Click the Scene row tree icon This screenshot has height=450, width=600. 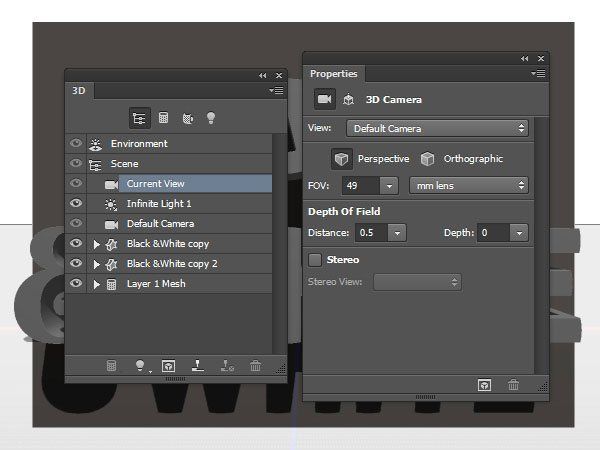pyautogui.click(x=95, y=164)
